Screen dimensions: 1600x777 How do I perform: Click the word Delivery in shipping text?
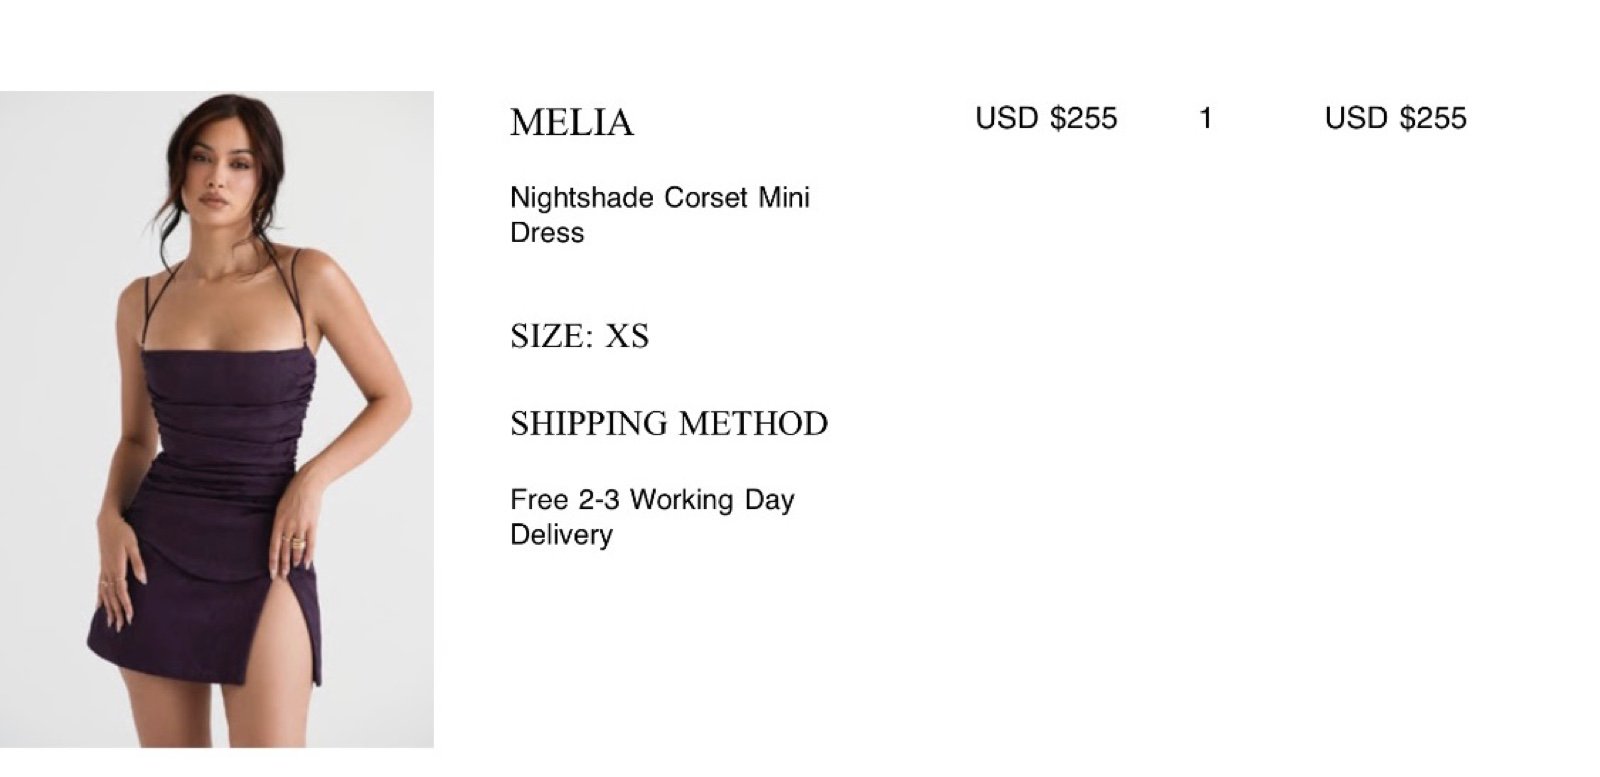click(561, 535)
